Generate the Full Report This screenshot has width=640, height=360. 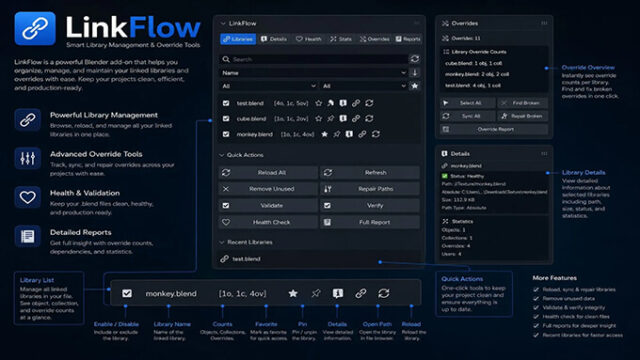[370, 222]
